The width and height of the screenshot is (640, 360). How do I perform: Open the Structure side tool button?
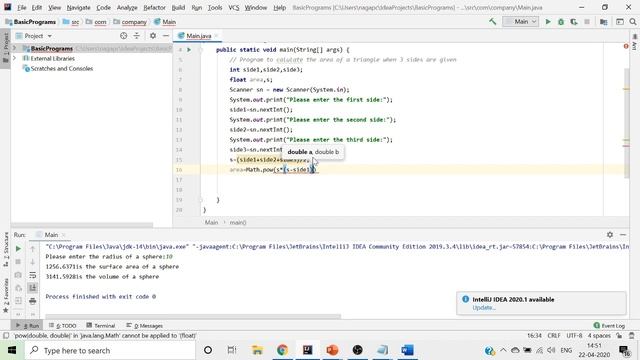point(6,249)
